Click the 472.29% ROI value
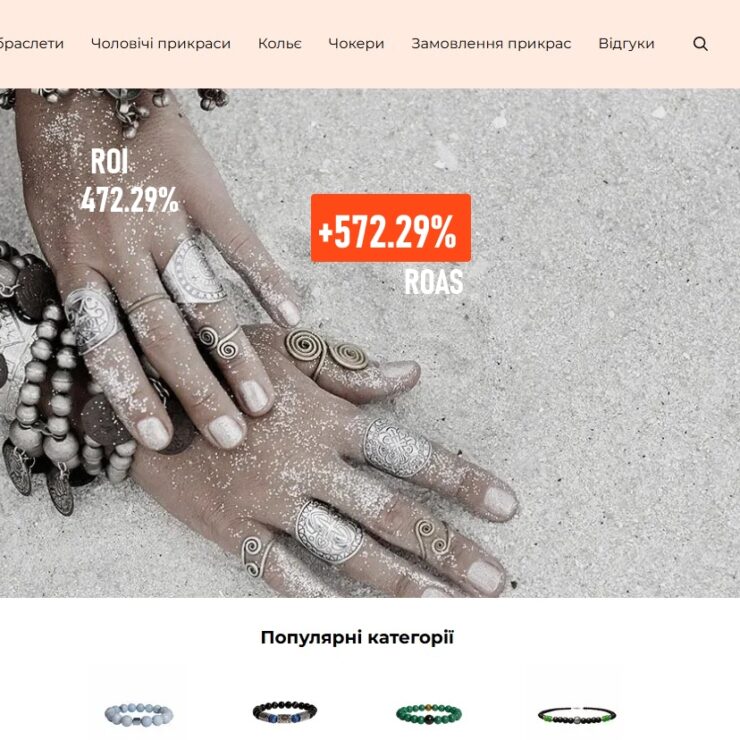The height and width of the screenshot is (740, 740). pyautogui.click(x=129, y=200)
